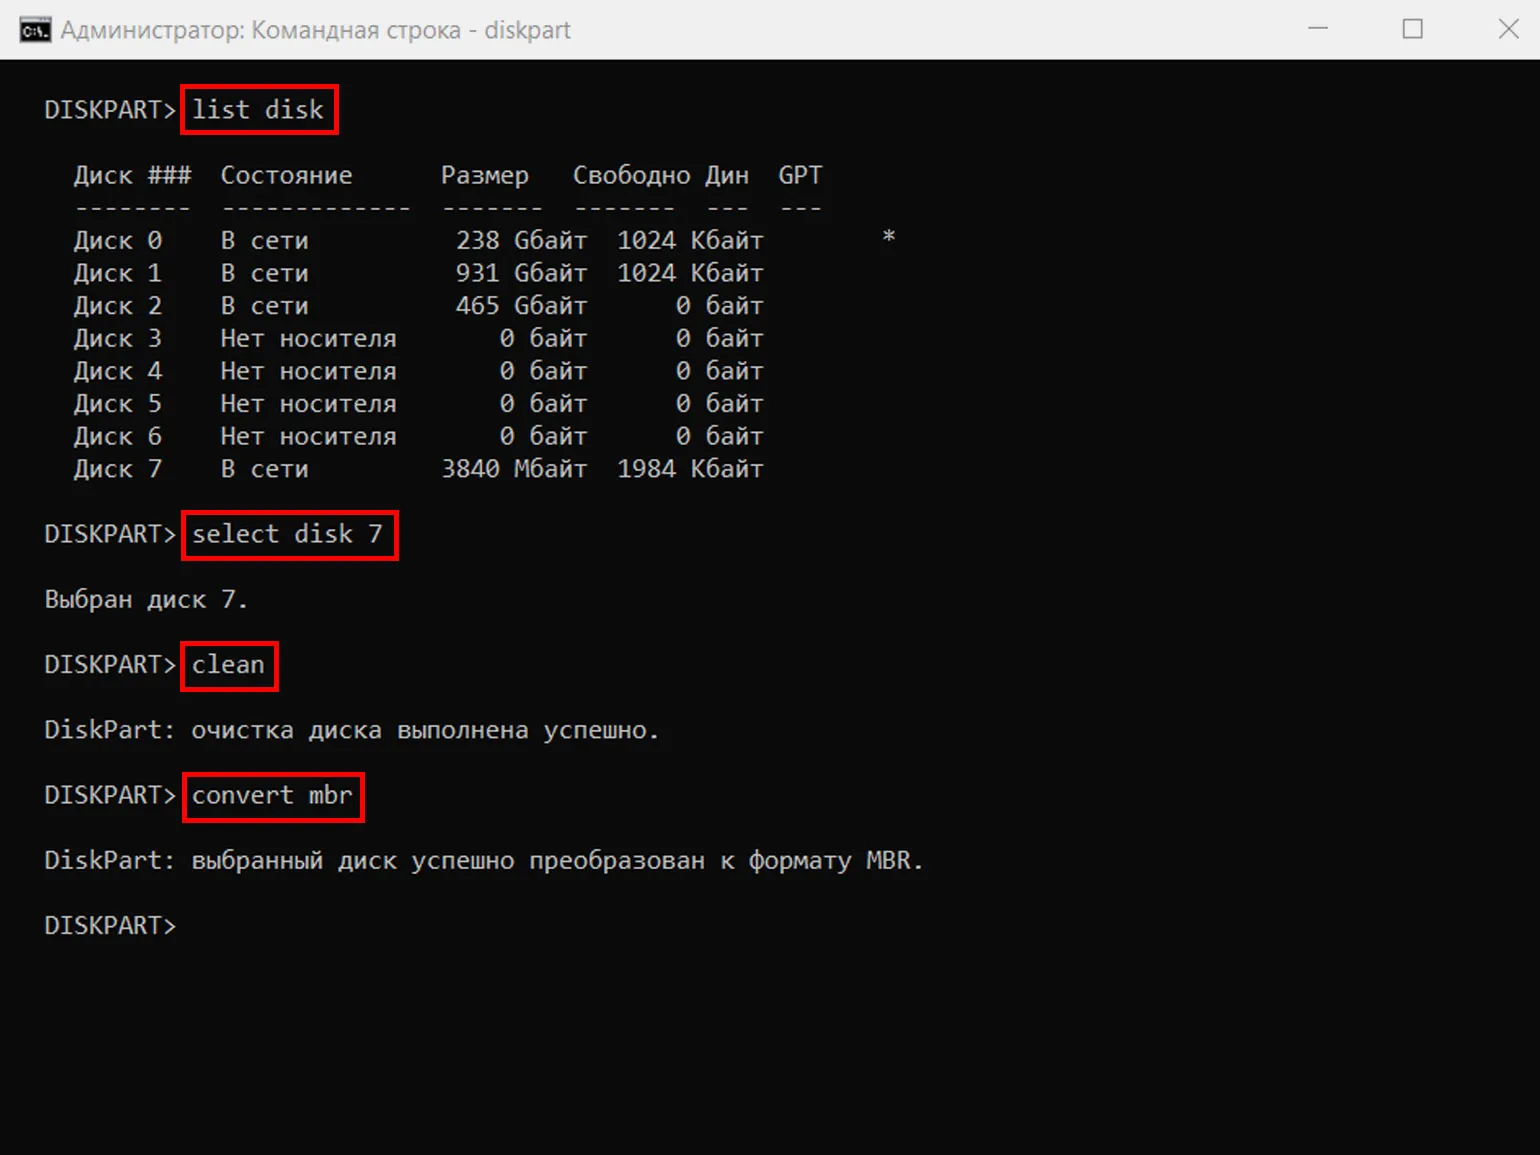Image resolution: width=1540 pixels, height=1155 pixels.
Task: Click the MBR conversion success message
Action: click(x=483, y=861)
